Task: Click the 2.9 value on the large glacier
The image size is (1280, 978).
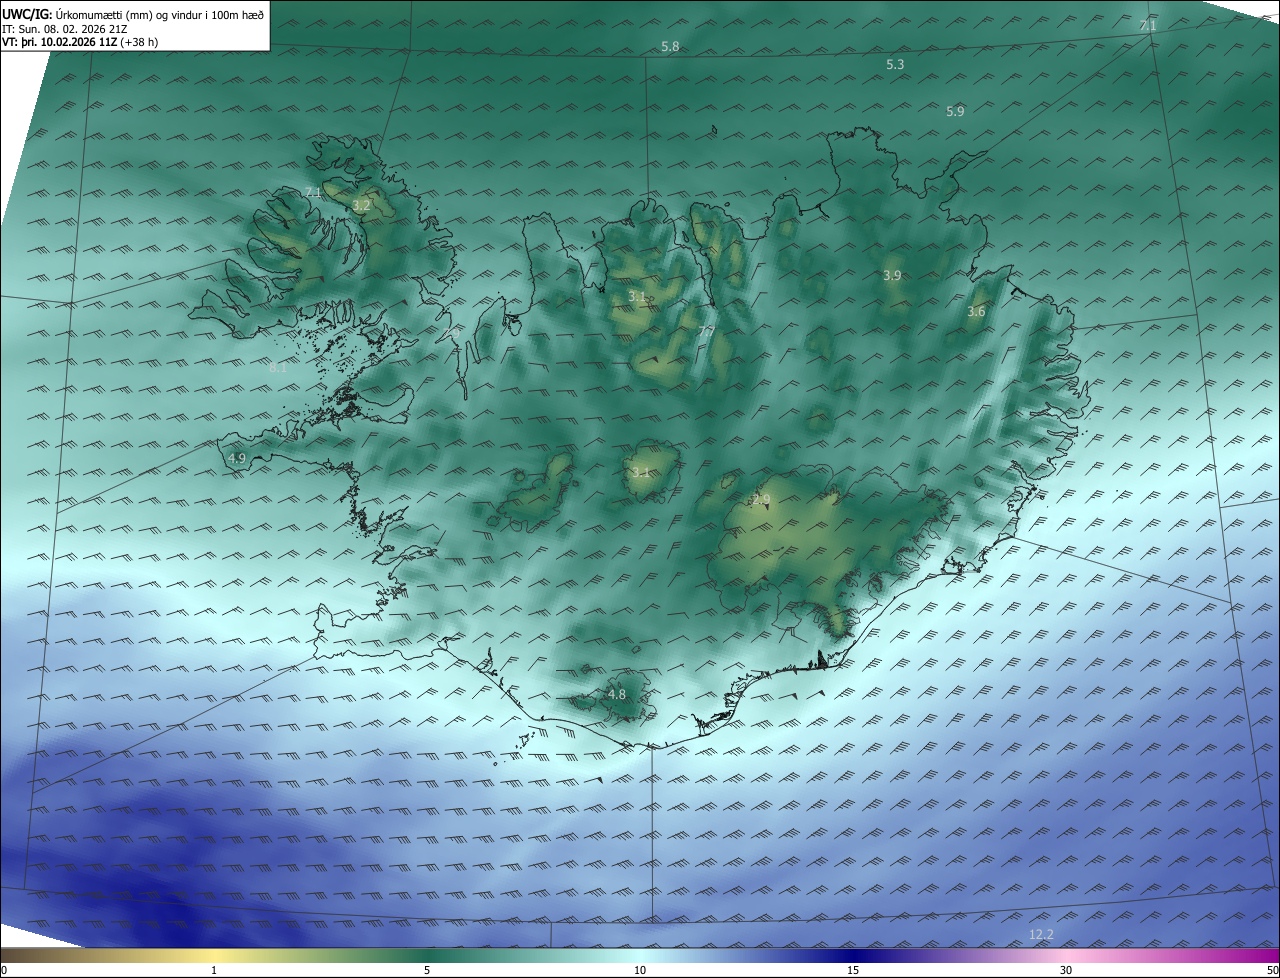Action: tap(761, 499)
